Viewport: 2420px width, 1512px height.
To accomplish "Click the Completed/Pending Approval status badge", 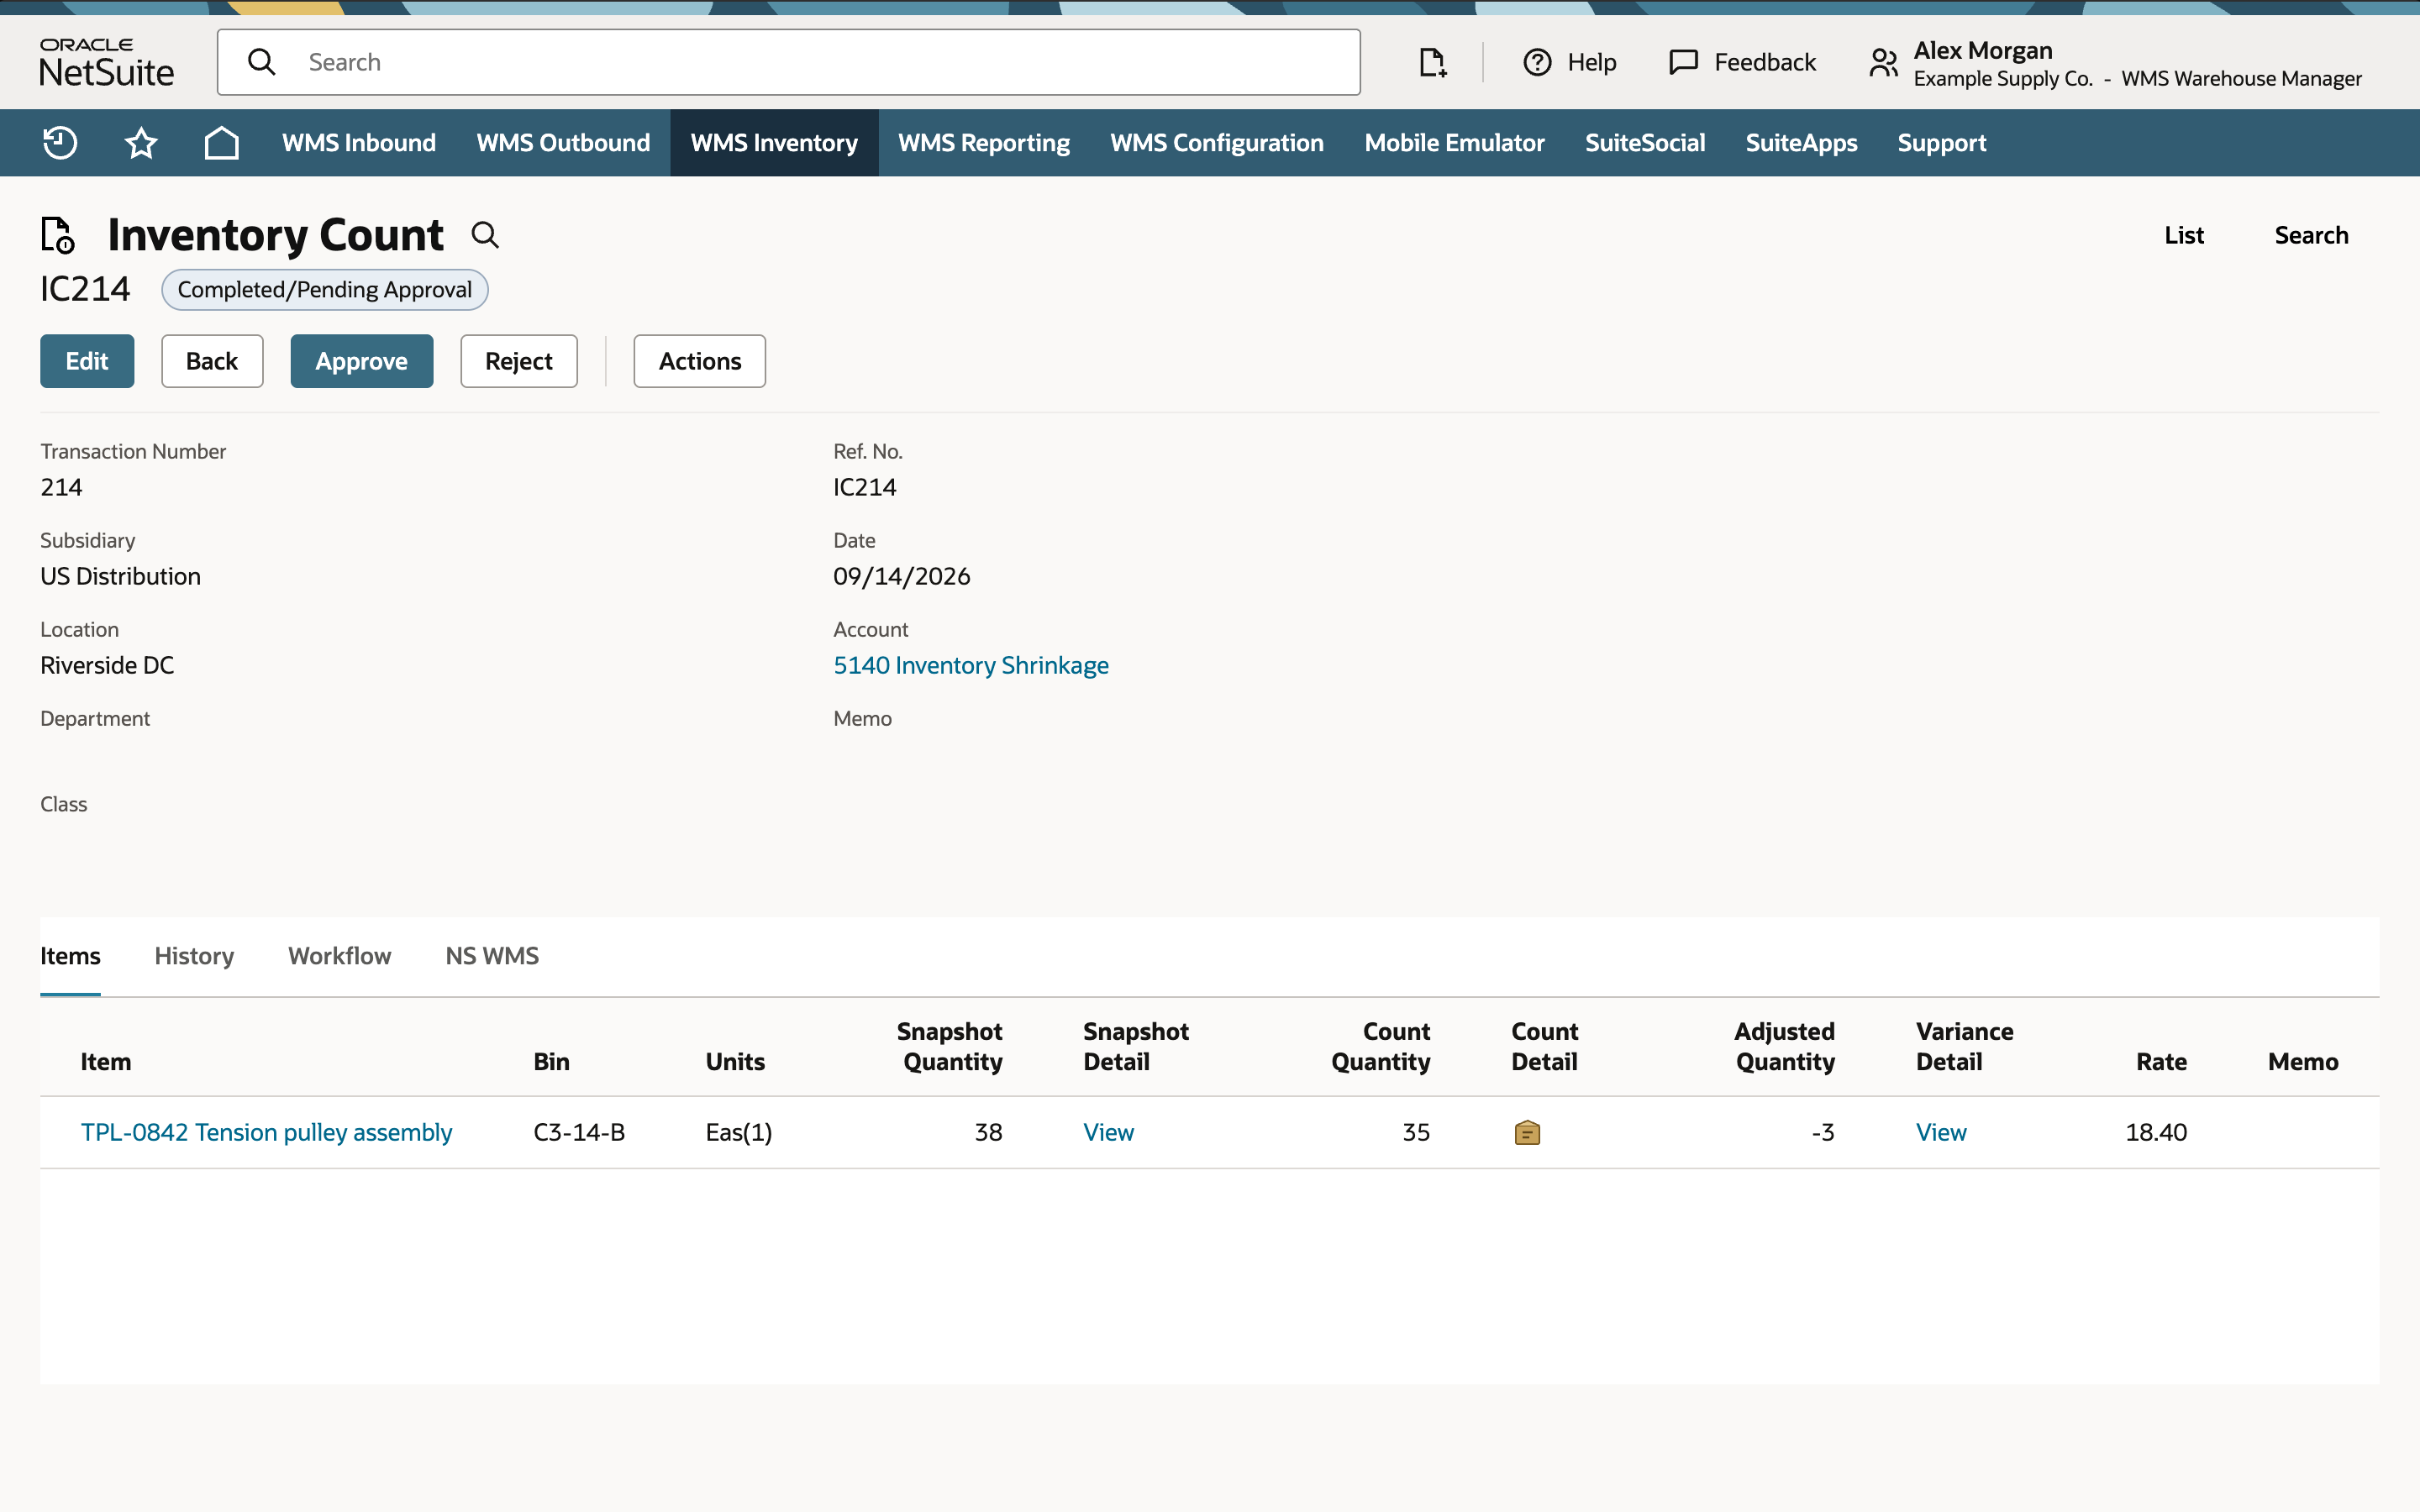I will tap(325, 290).
